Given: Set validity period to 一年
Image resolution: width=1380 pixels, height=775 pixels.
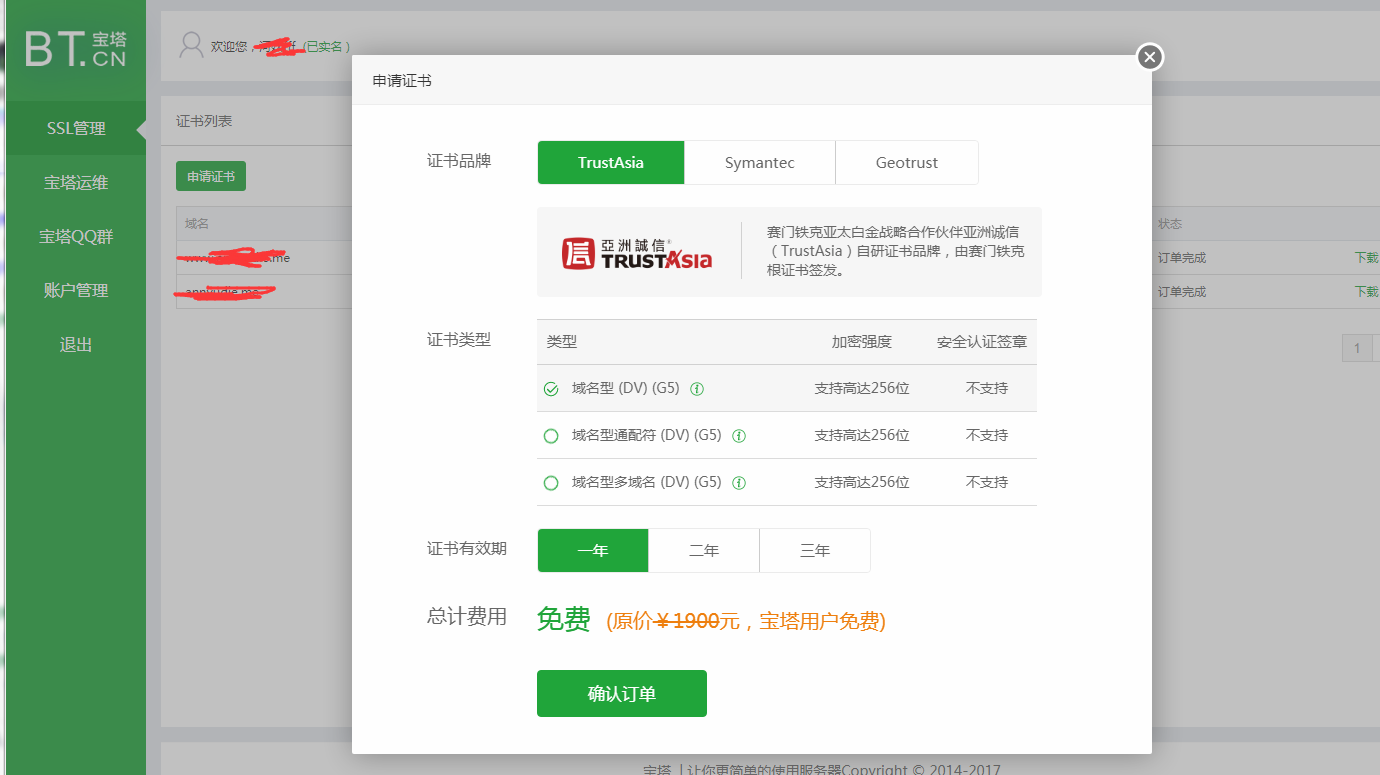Looking at the screenshot, I should click(x=593, y=551).
